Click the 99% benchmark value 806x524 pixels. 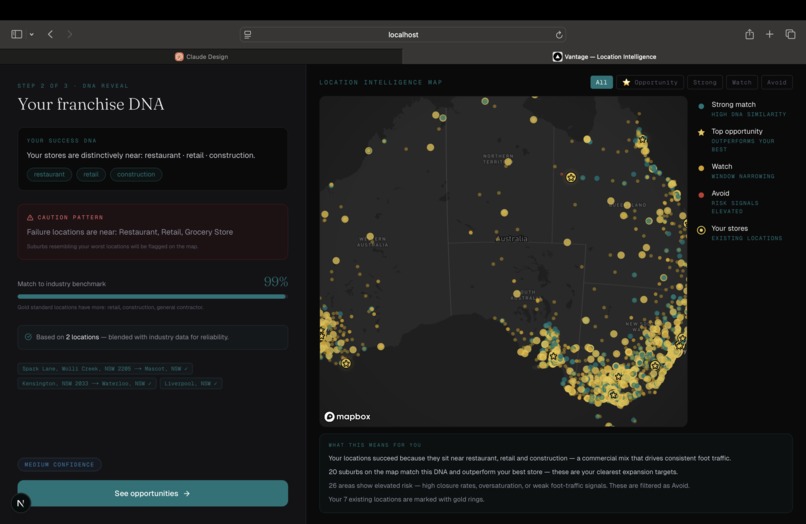276,282
